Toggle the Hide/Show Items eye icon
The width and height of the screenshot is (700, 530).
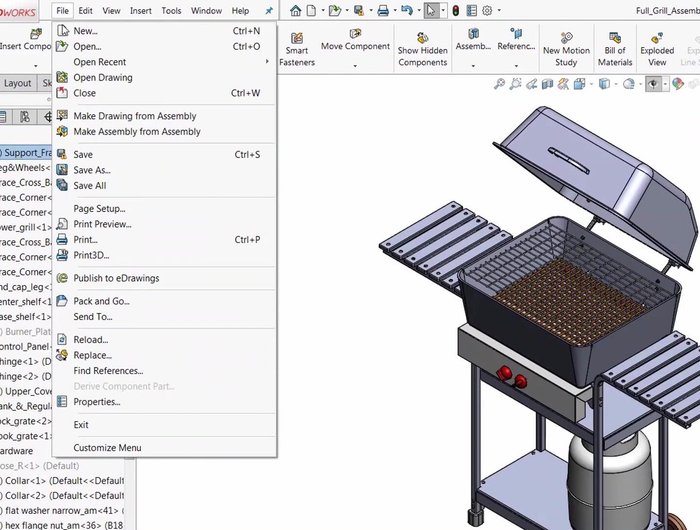[x=653, y=85]
